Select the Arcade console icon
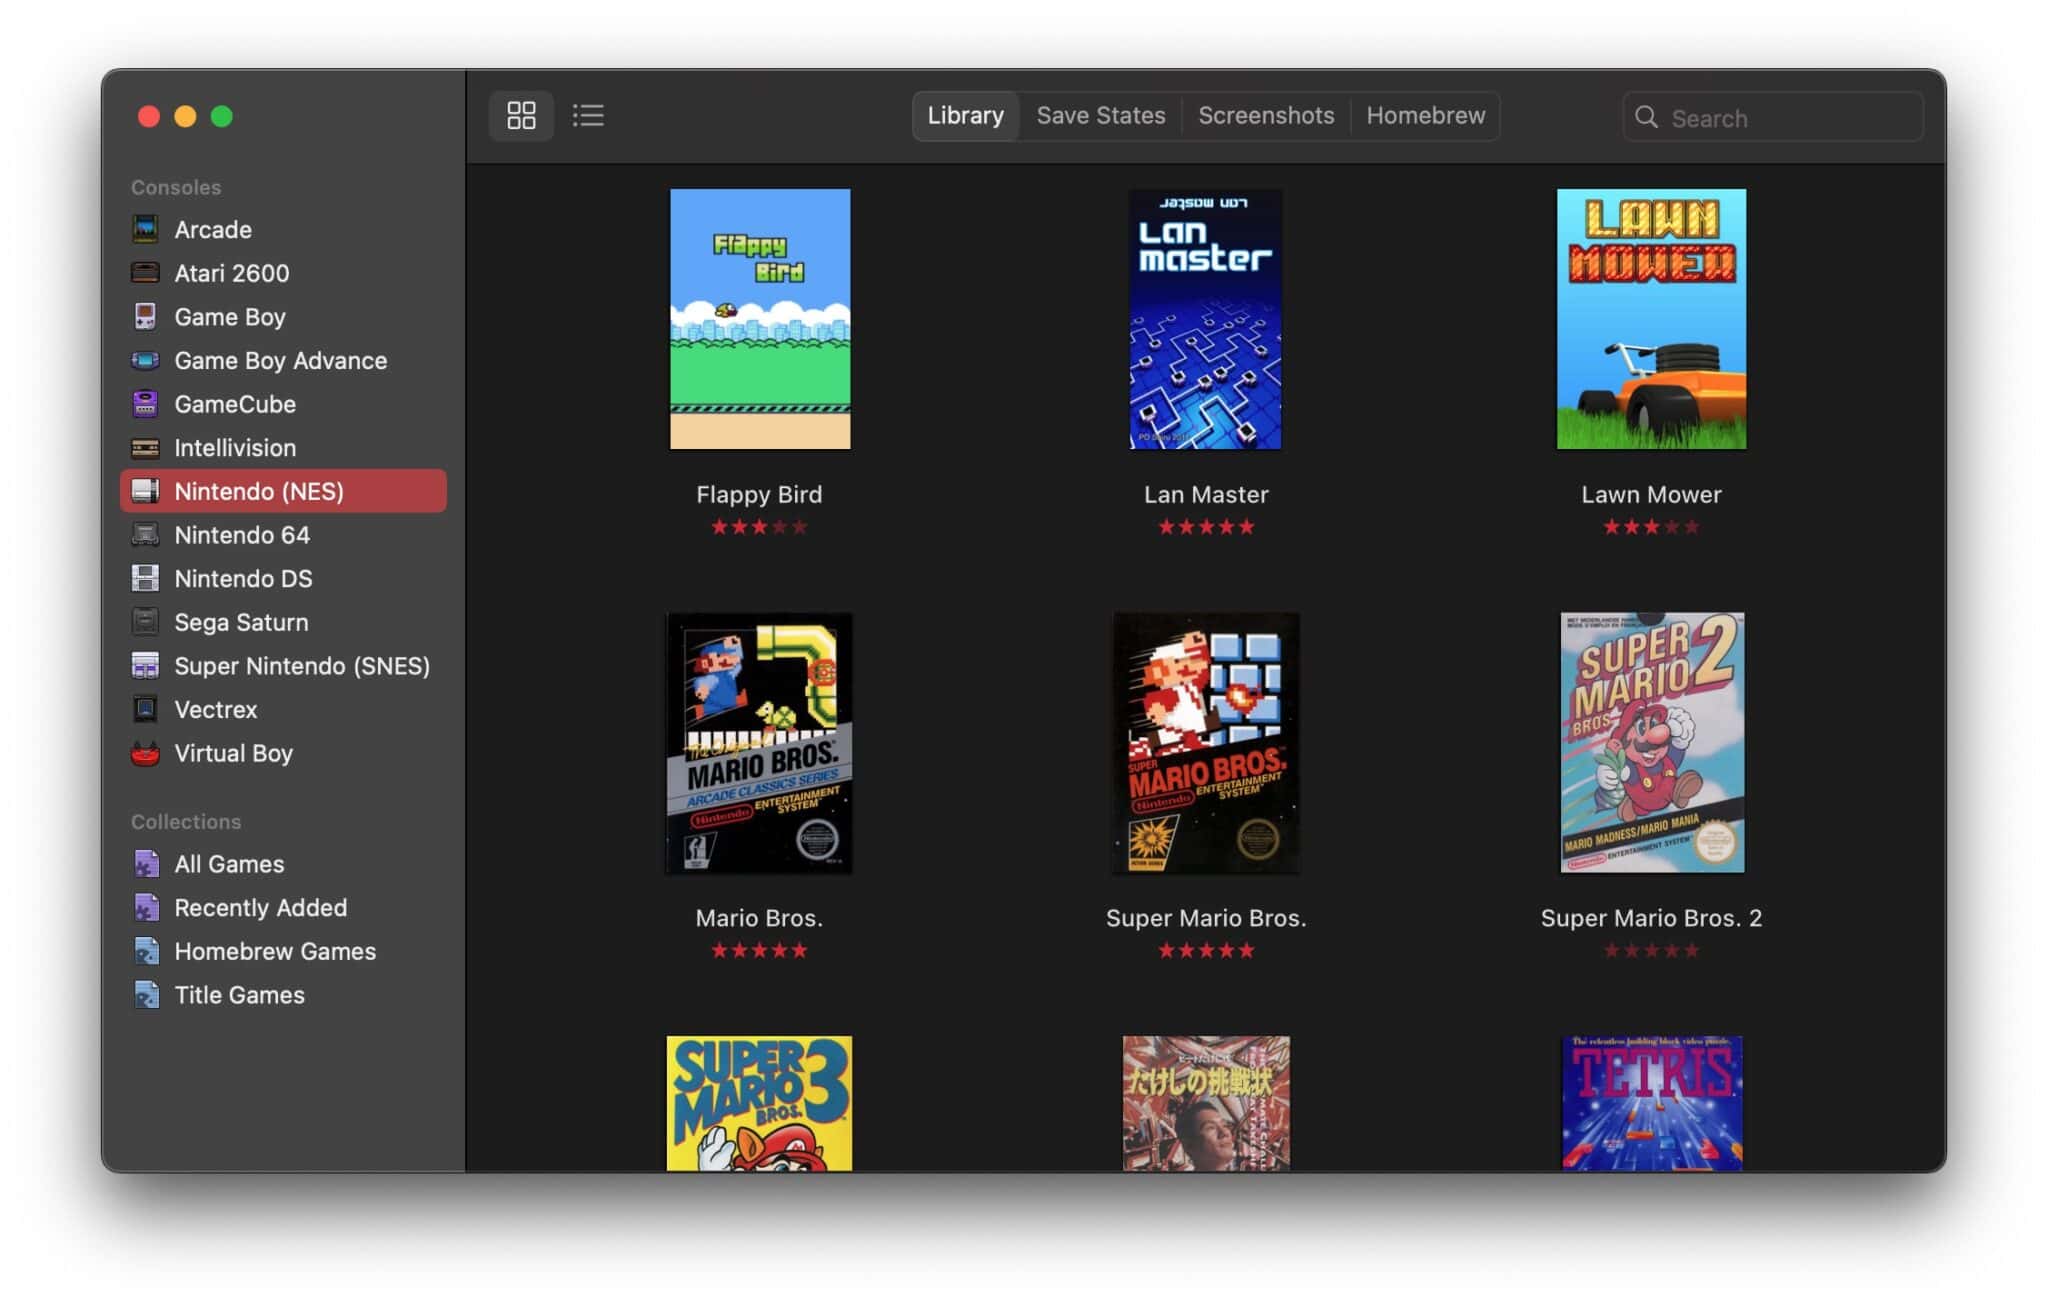 click(x=146, y=229)
